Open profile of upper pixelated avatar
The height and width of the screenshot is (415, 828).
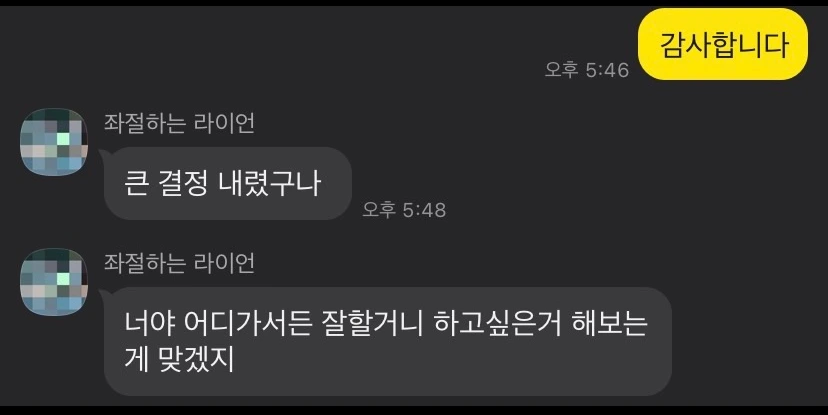pos(54,142)
